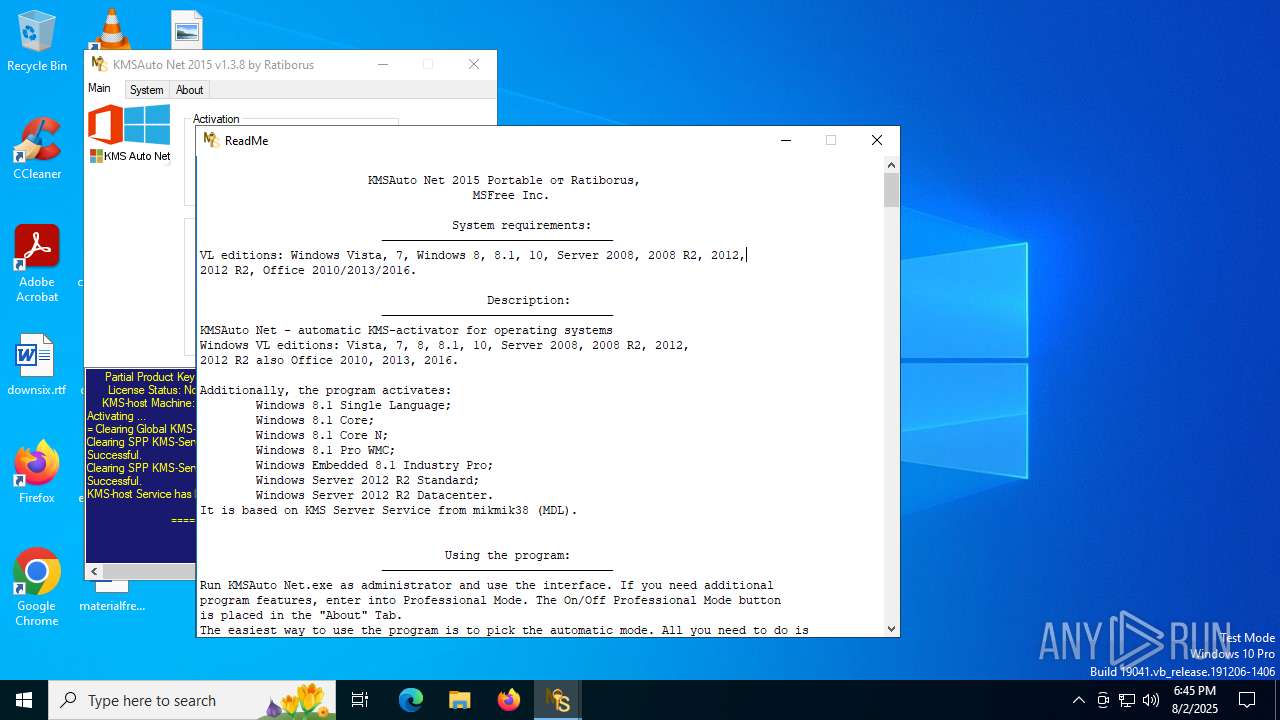
Task: Open Task View on the taskbar
Action: click(360, 700)
